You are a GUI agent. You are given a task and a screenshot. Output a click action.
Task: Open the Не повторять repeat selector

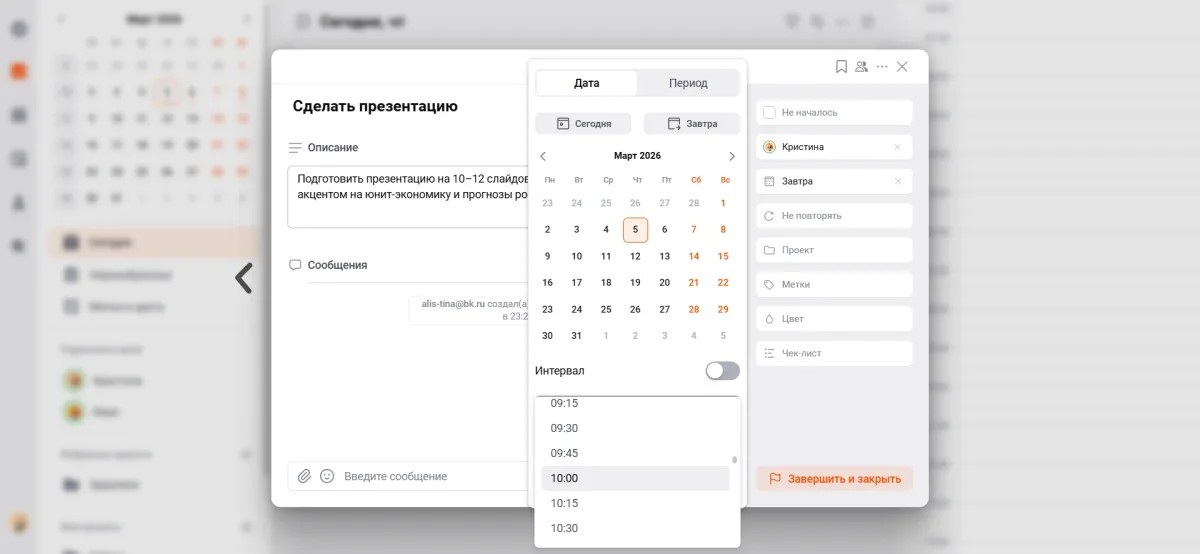click(x=833, y=216)
